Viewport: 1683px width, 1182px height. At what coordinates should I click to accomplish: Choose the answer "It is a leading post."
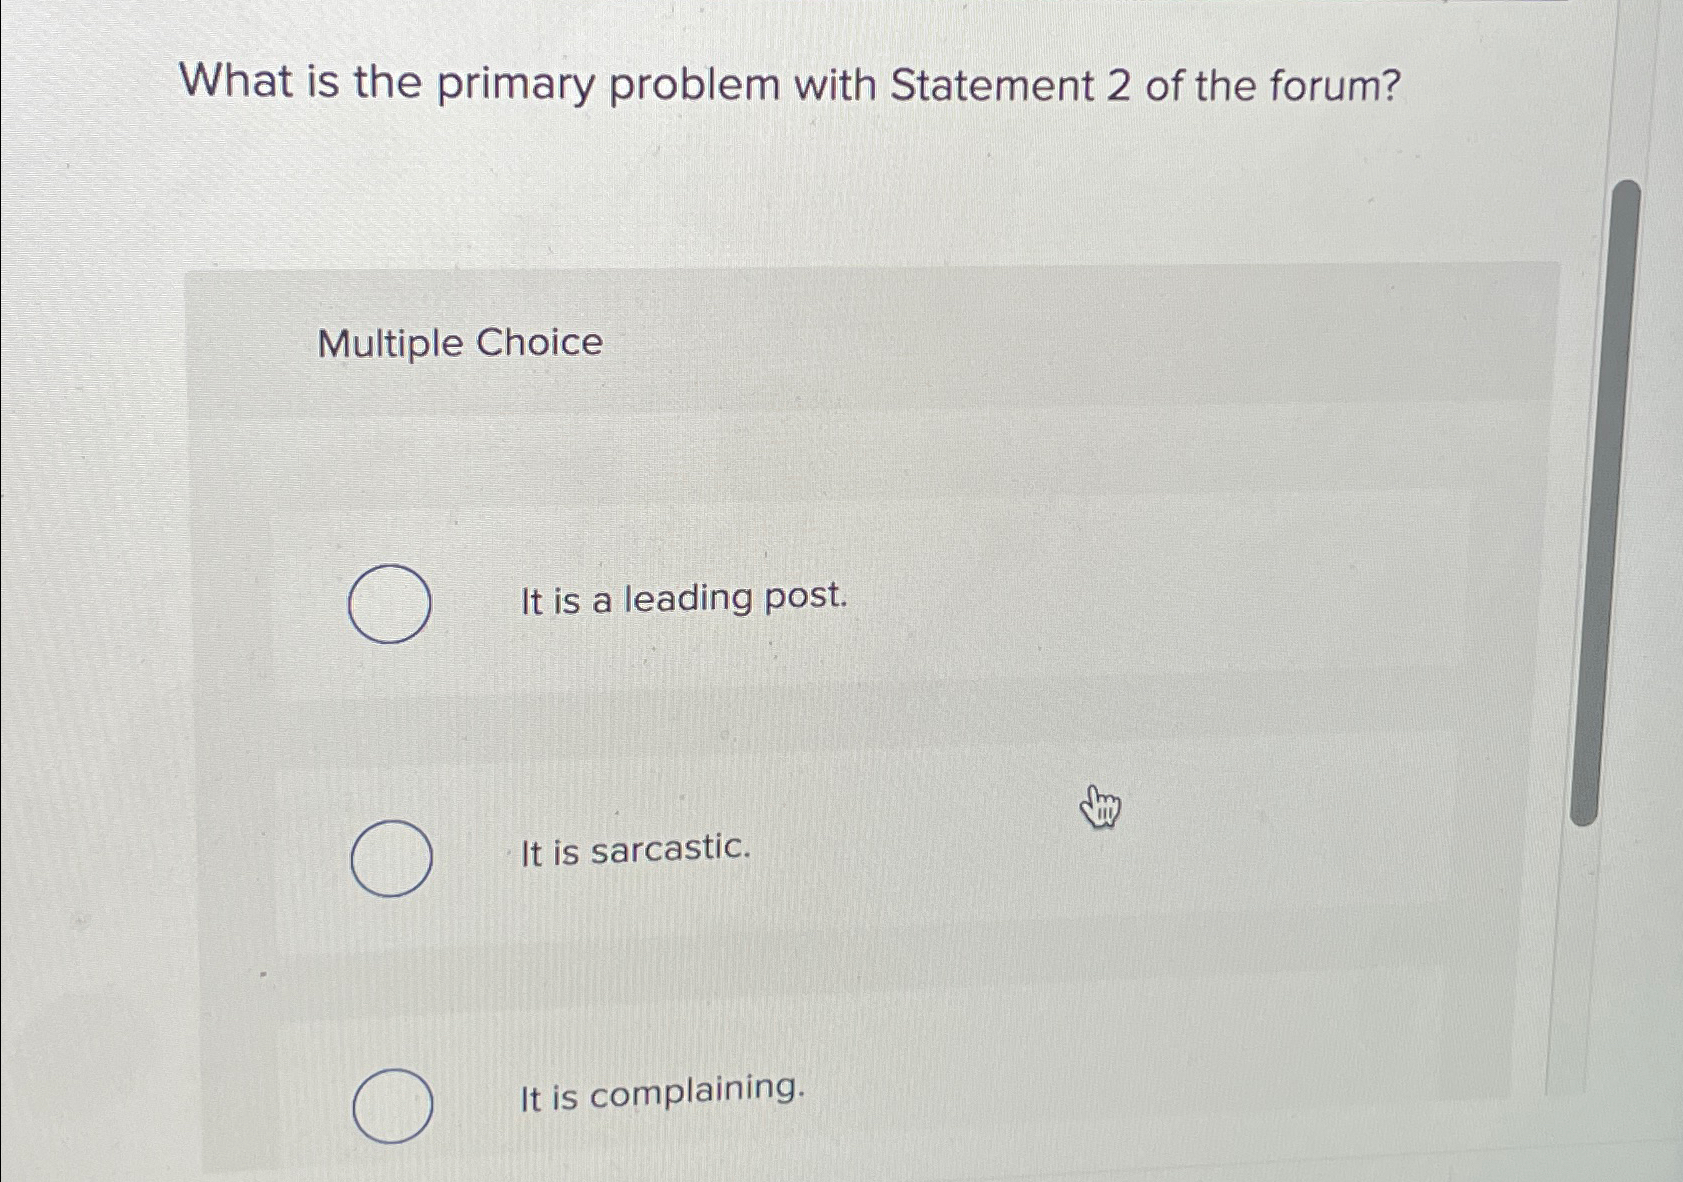pyautogui.click(x=683, y=599)
